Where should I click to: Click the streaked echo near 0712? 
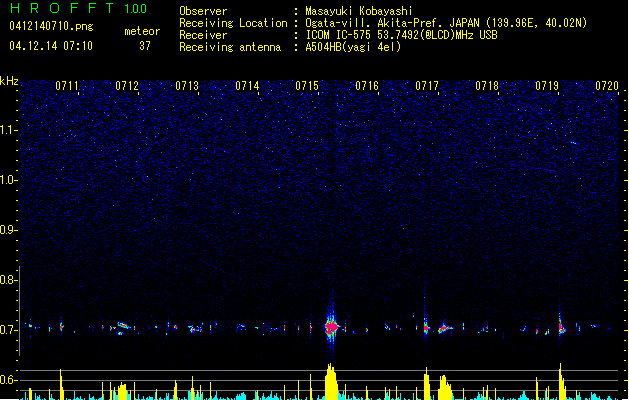point(122,327)
